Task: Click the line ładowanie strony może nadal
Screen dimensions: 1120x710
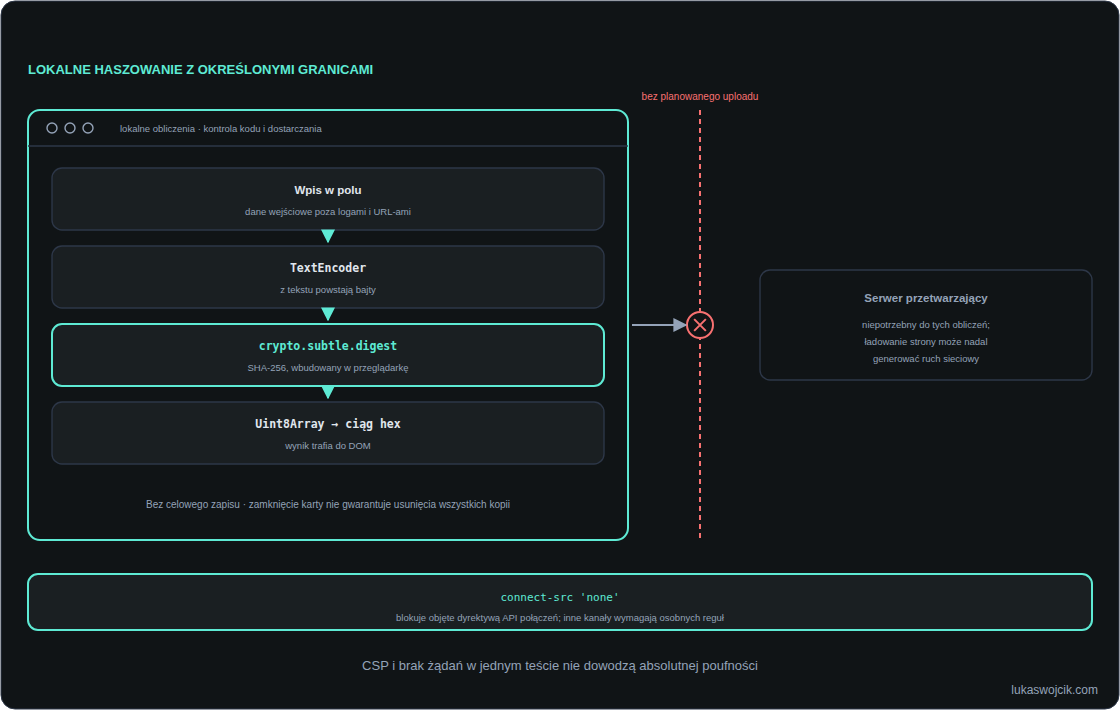Action: click(x=926, y=341)
